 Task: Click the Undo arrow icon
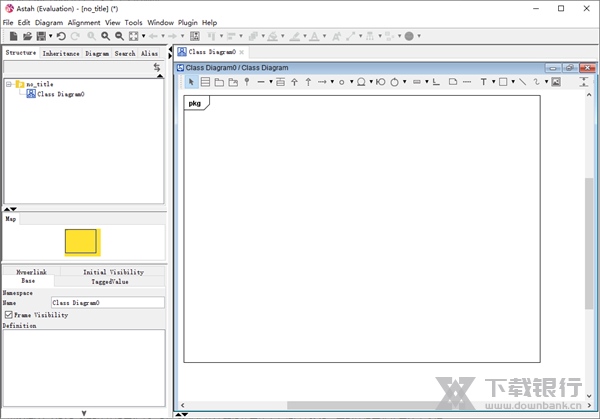[61, 36]
